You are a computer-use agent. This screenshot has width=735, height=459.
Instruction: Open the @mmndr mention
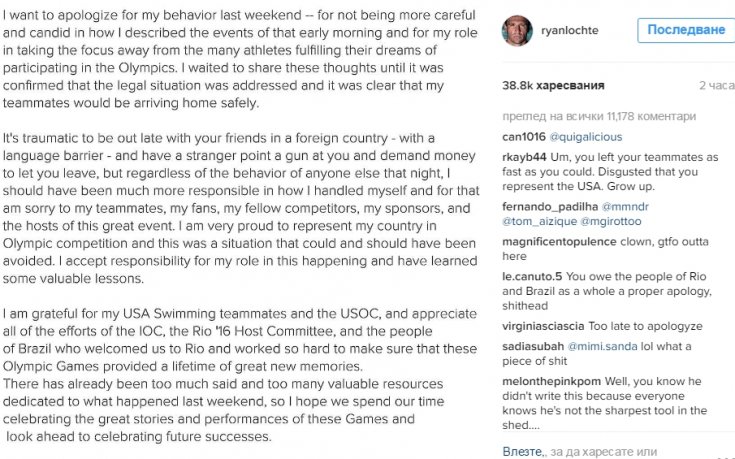tap(625, 207)
